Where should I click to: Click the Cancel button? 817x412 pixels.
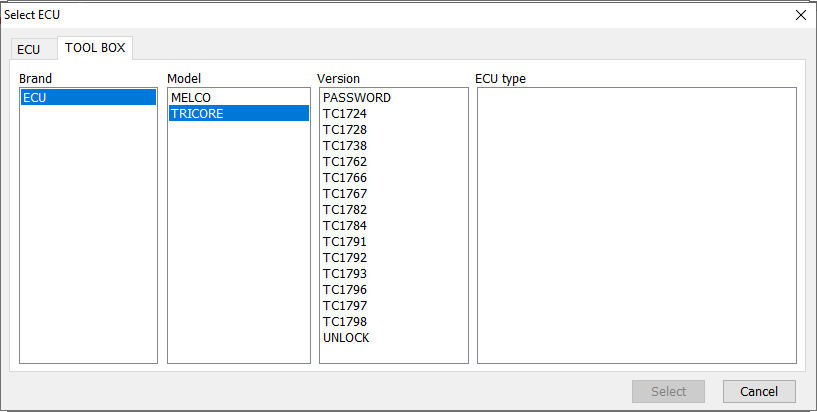[x=759, y=392]
